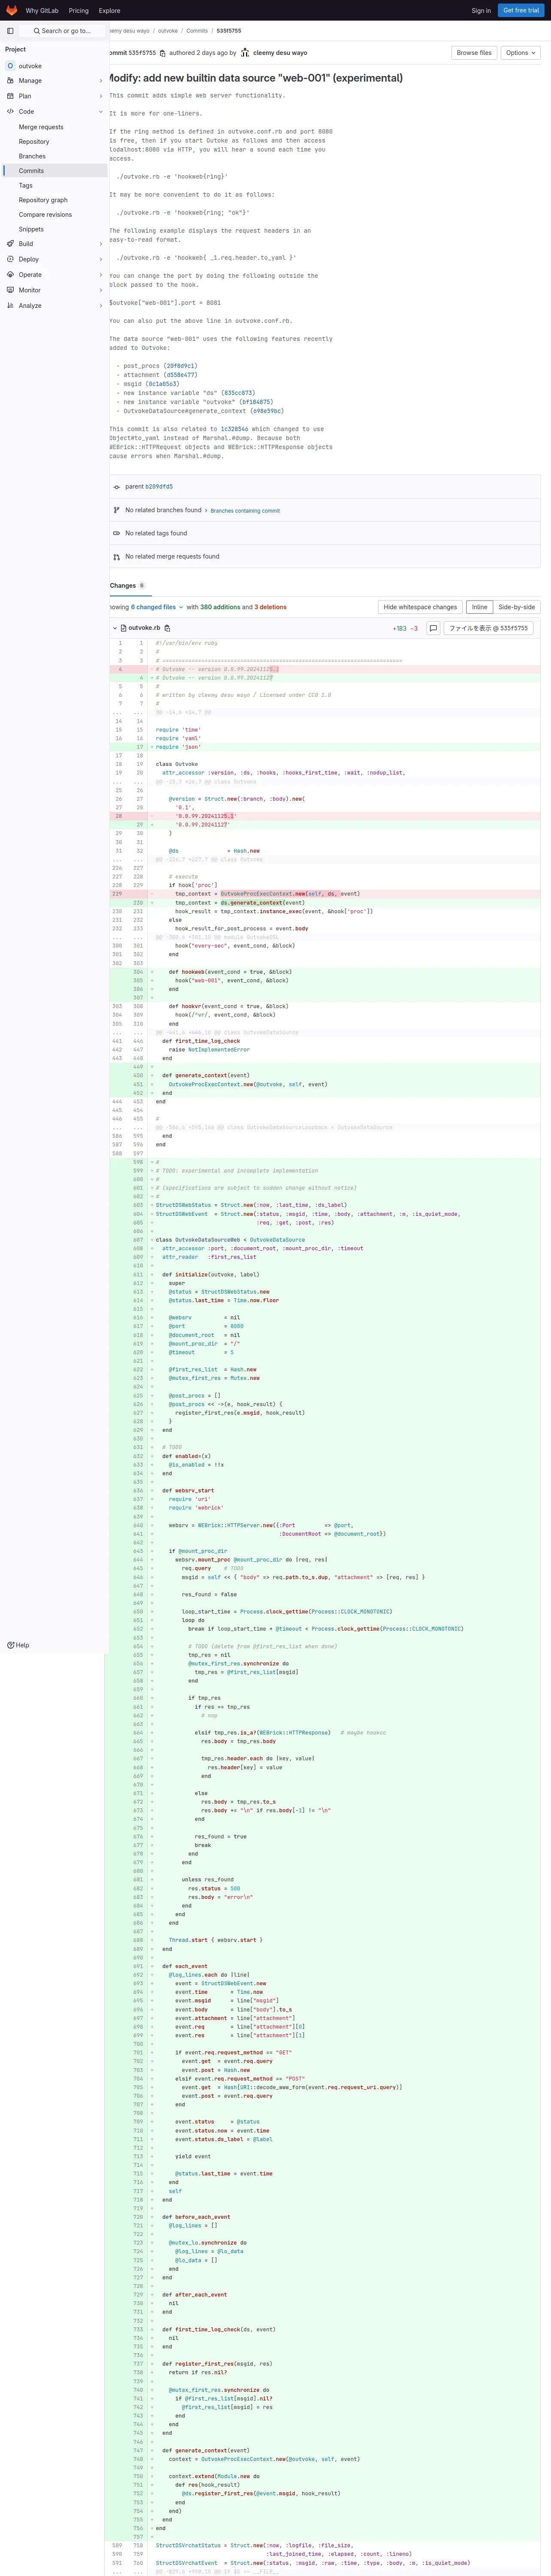Image resolution: width=551 pixels, height=2576 pixels.
Task: Expand the Manage menu chevron
Action: [101, 81]
